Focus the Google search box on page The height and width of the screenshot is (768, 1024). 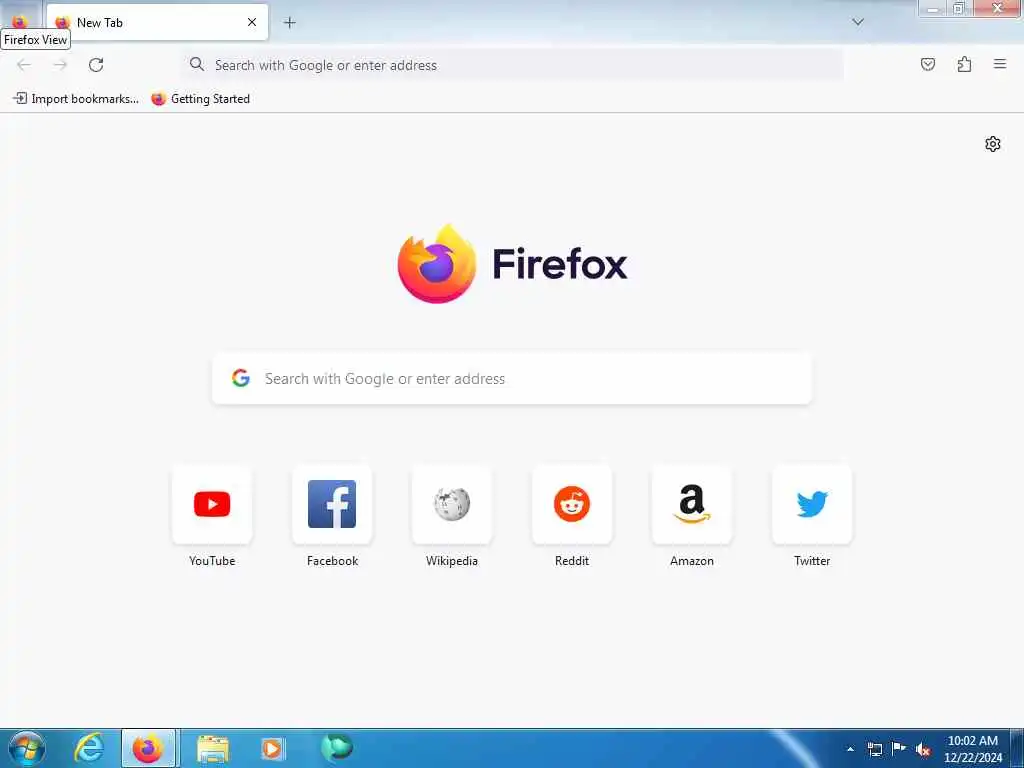(512, 379)
